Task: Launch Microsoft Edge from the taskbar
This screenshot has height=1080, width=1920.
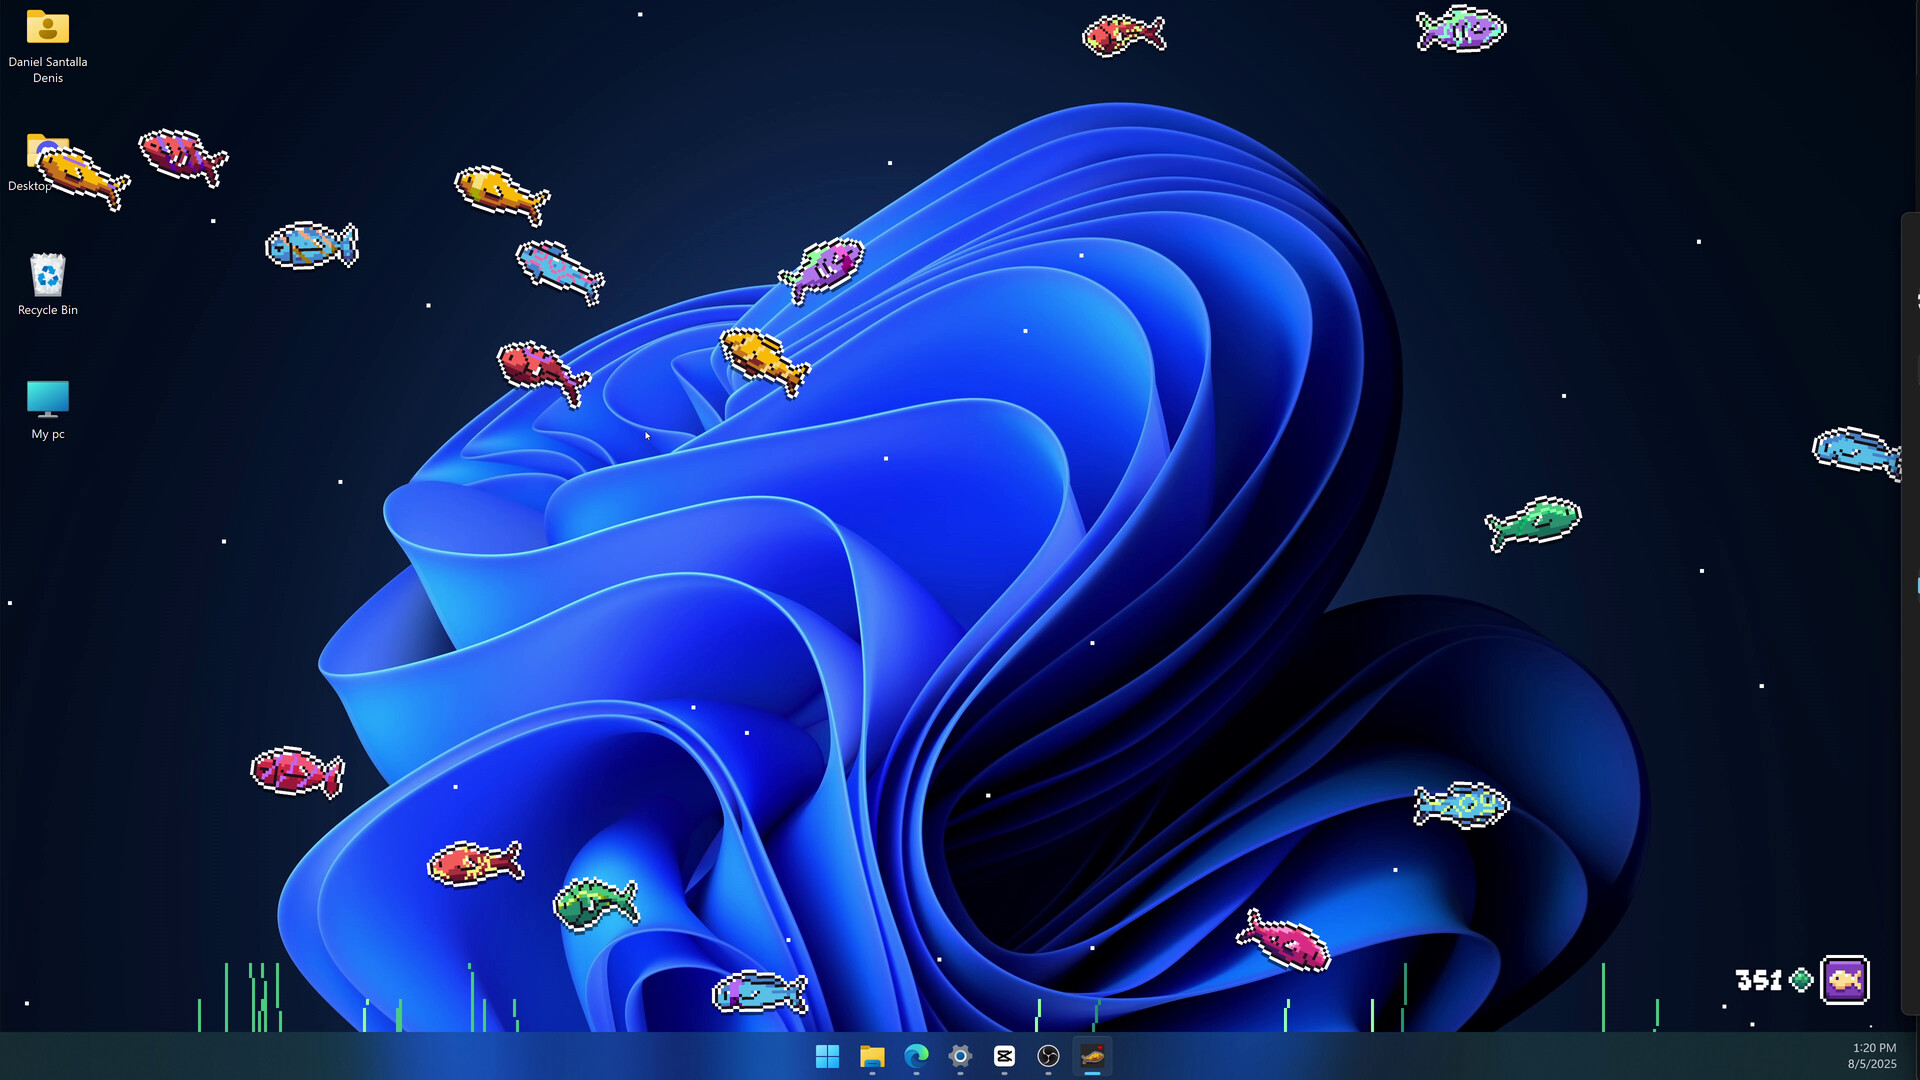Action: [916, 1056]
